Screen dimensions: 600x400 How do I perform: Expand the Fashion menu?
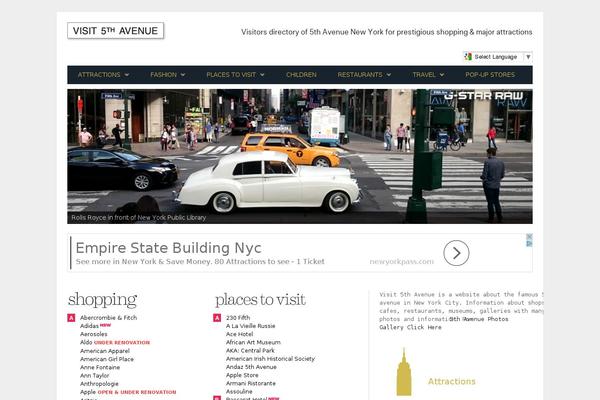tap(168, 75)
